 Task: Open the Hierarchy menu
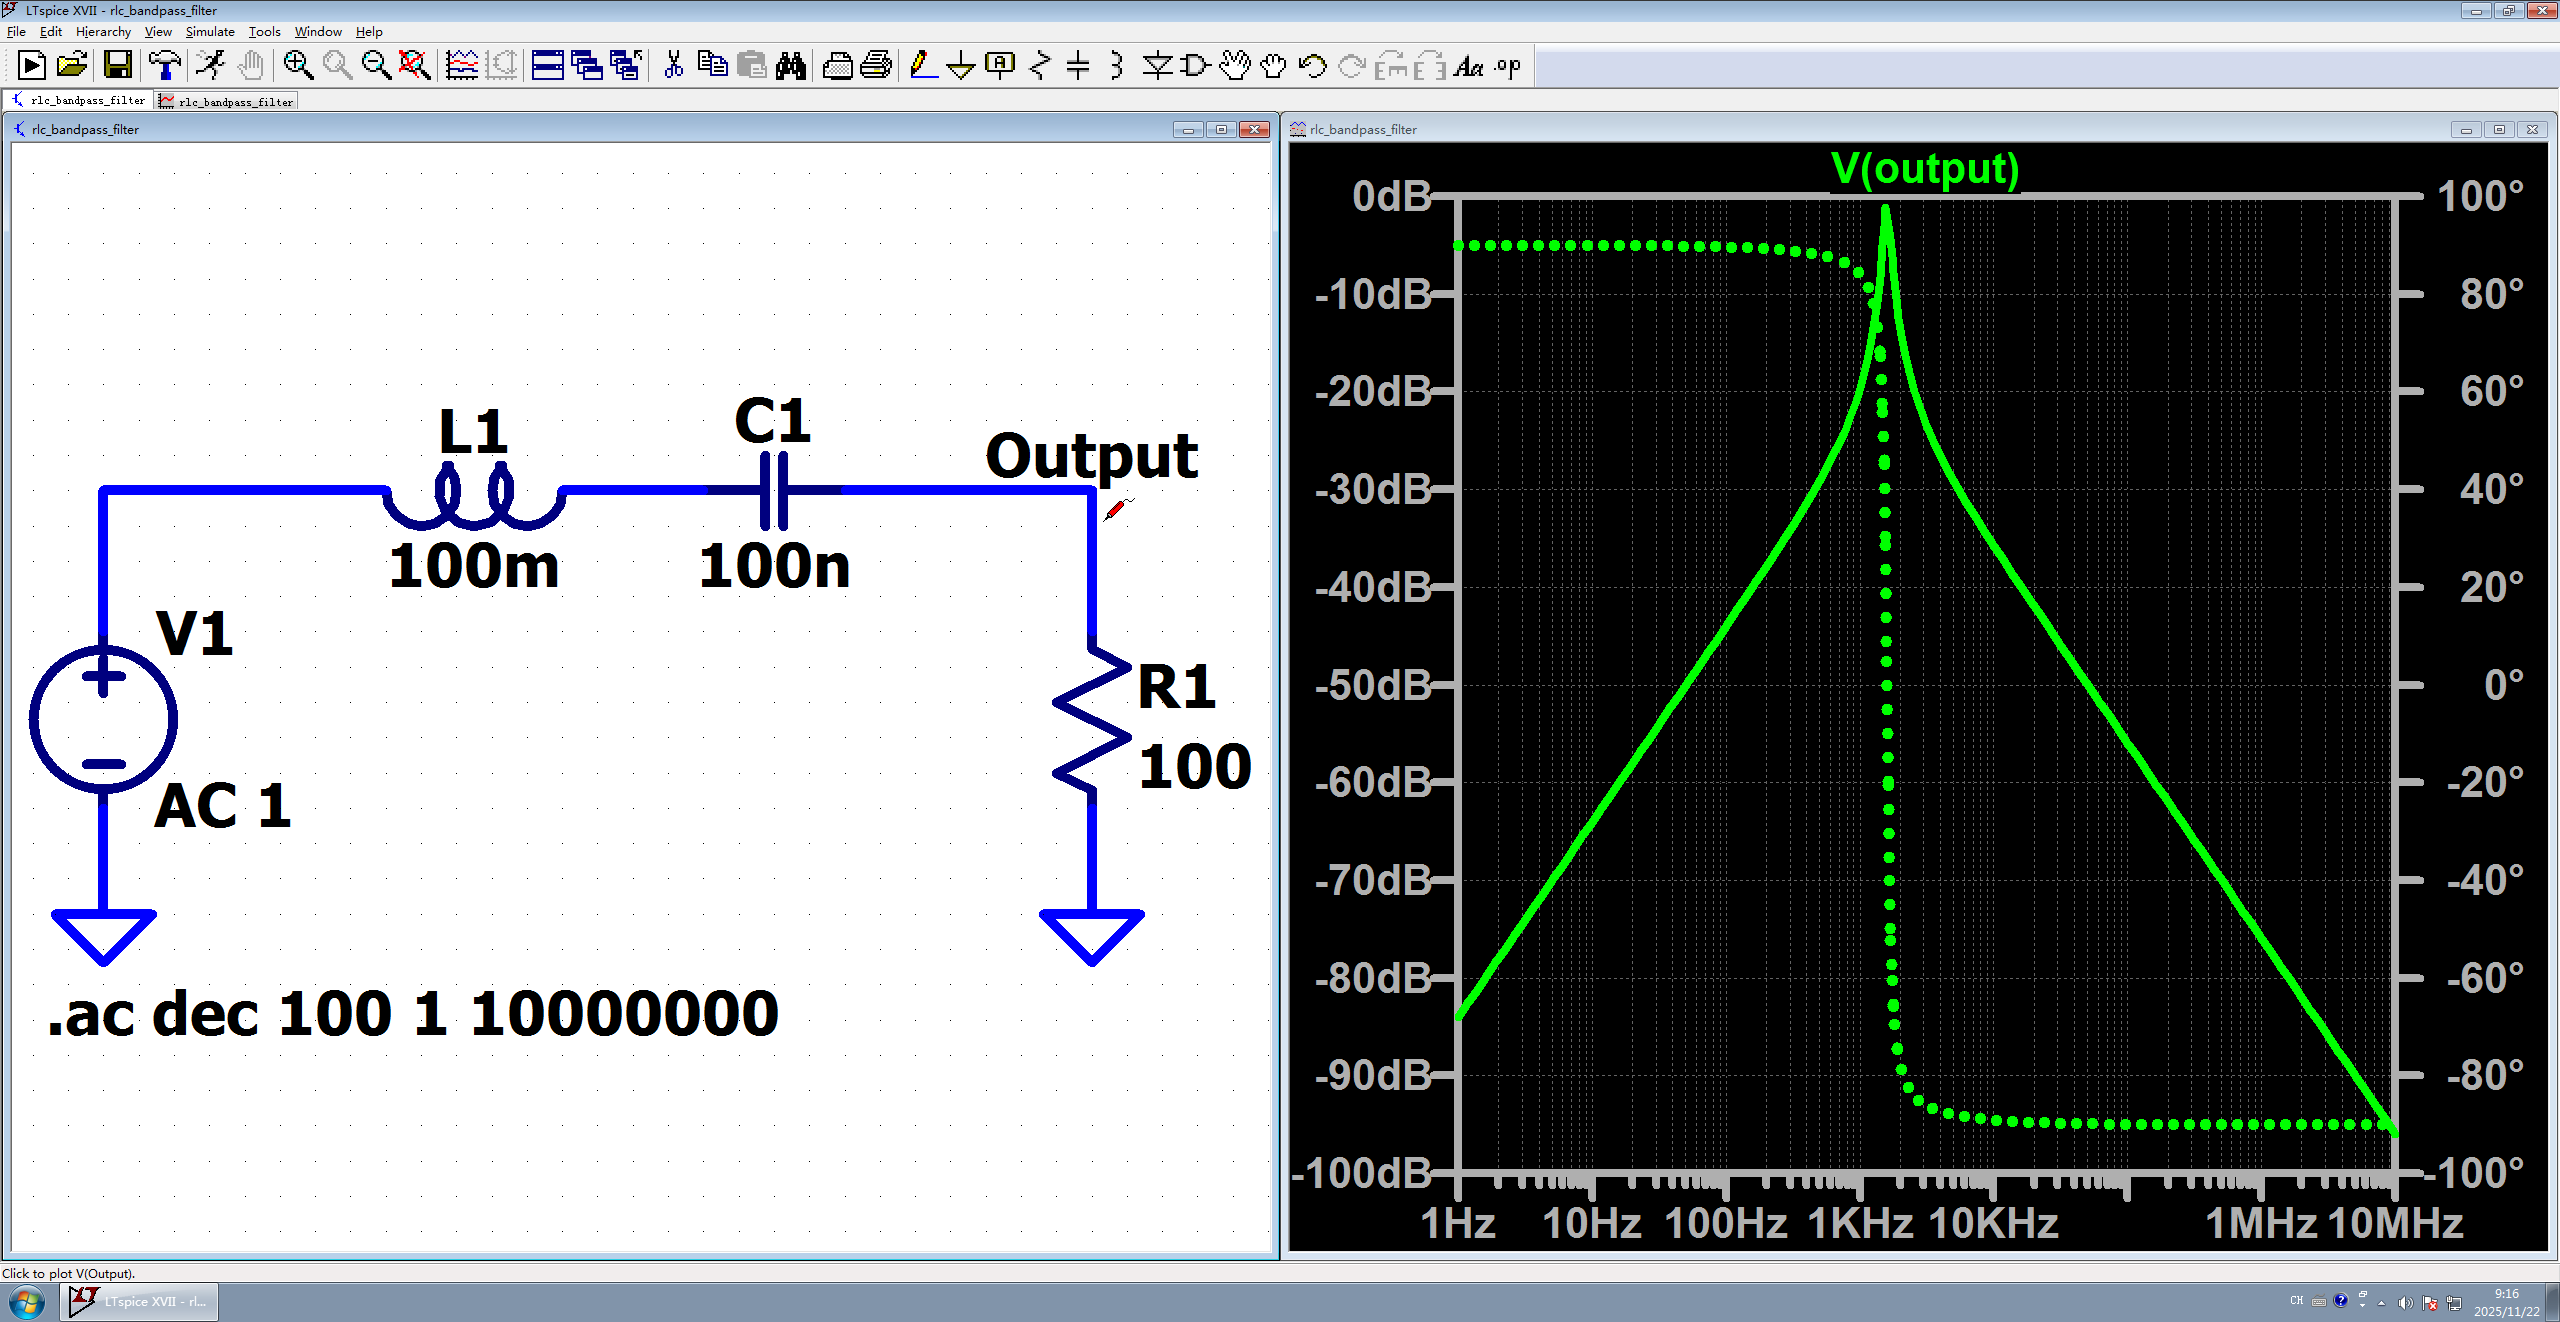click(x=103, y=32)
